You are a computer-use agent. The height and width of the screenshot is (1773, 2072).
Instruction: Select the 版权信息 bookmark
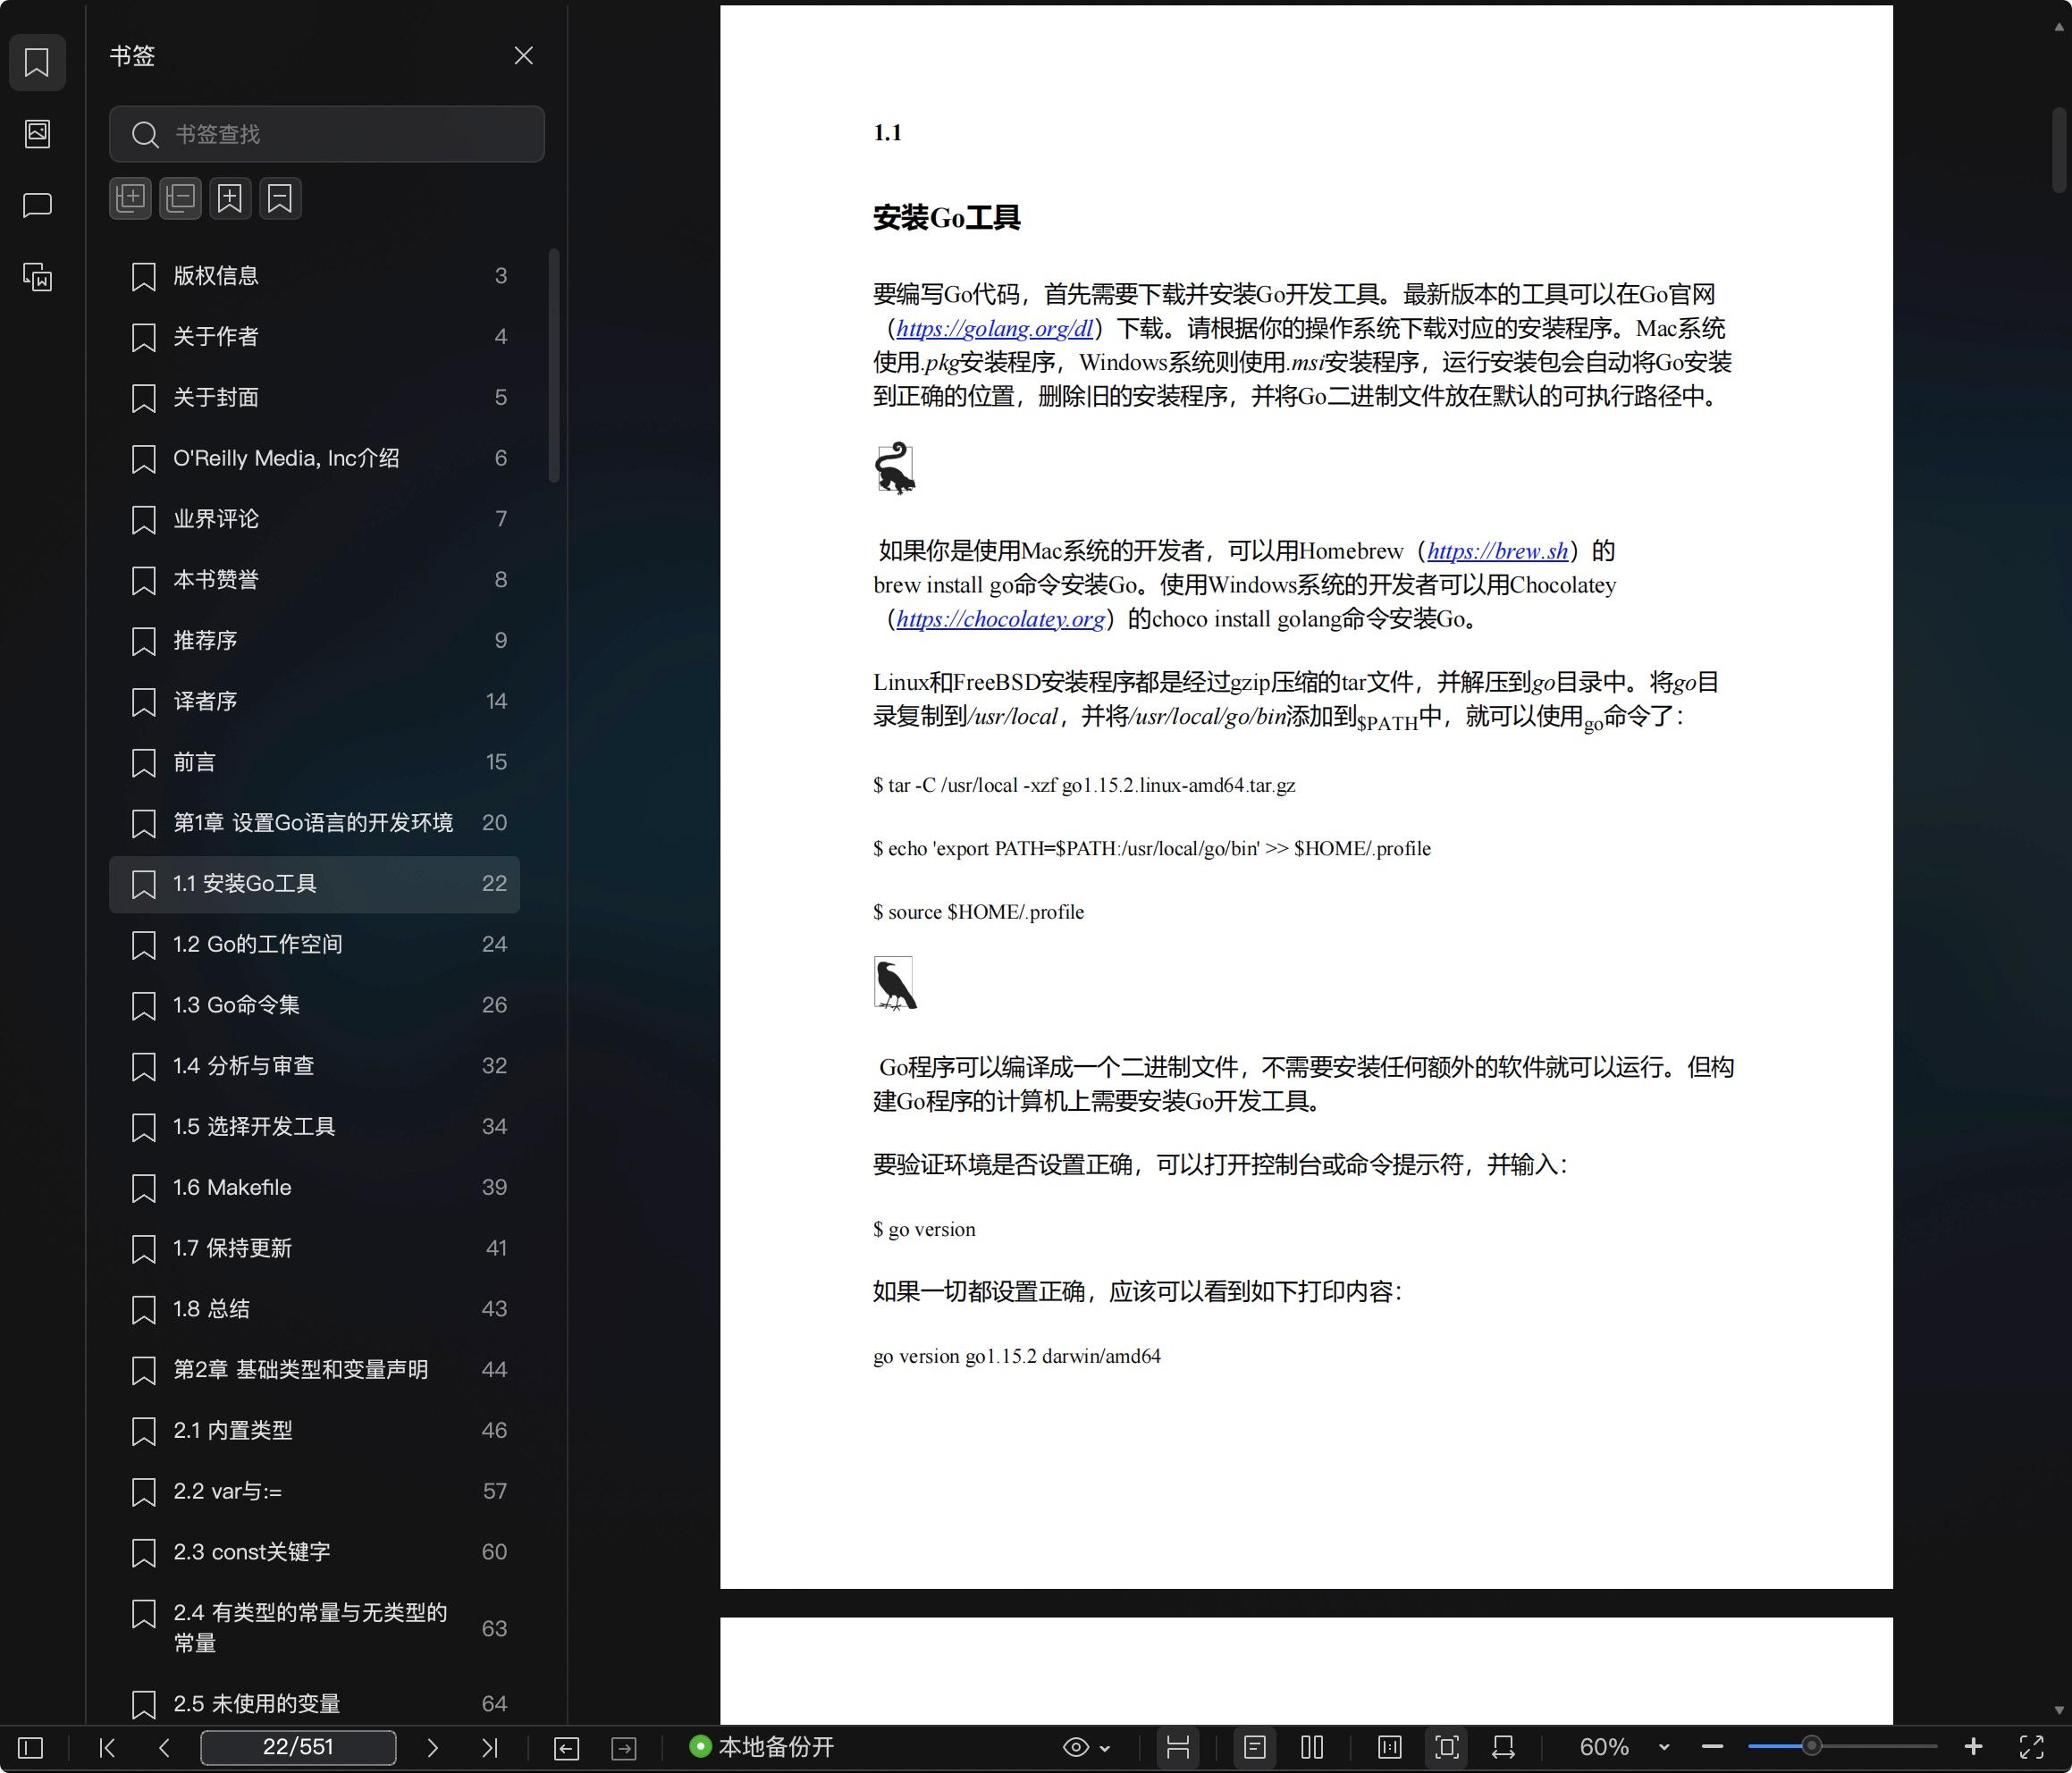(x=315, y=276)
